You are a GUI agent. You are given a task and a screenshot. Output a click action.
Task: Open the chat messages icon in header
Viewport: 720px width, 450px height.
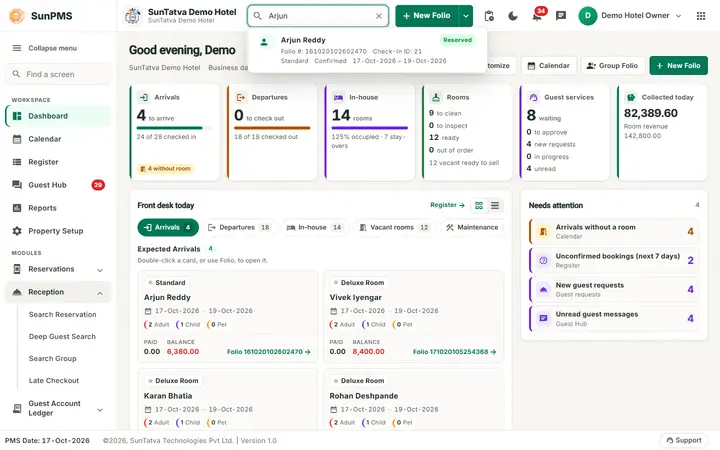[x=561, y=16]
